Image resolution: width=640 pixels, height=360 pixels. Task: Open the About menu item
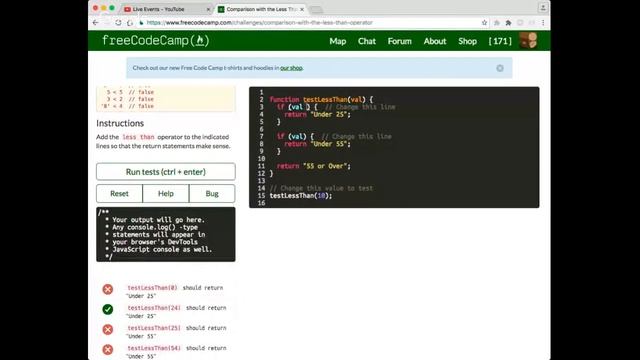(435, 41)
